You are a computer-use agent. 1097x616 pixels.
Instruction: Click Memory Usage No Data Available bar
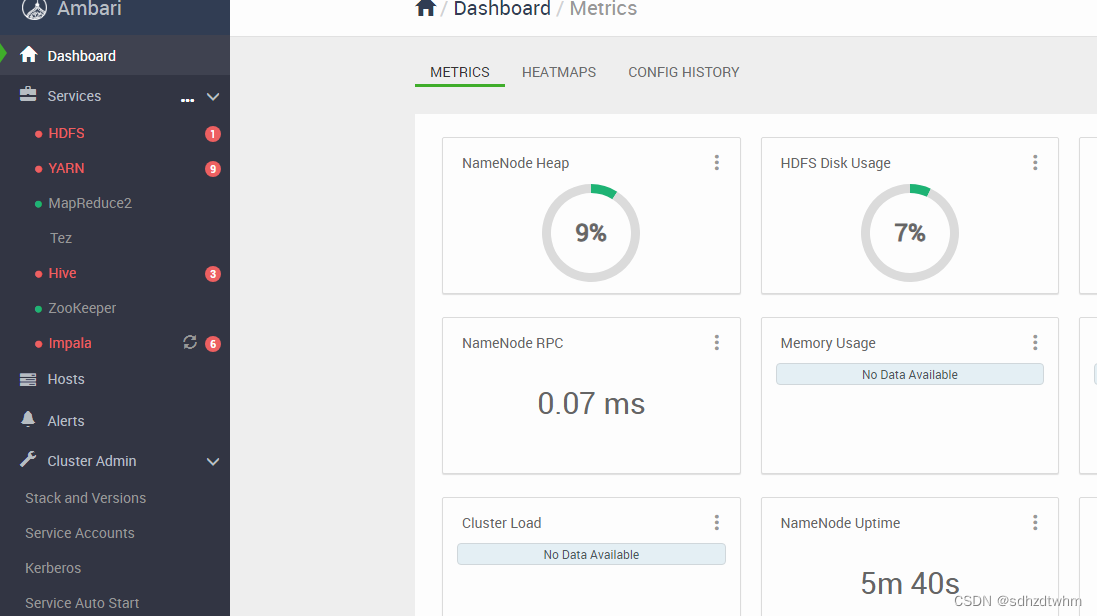910,374
